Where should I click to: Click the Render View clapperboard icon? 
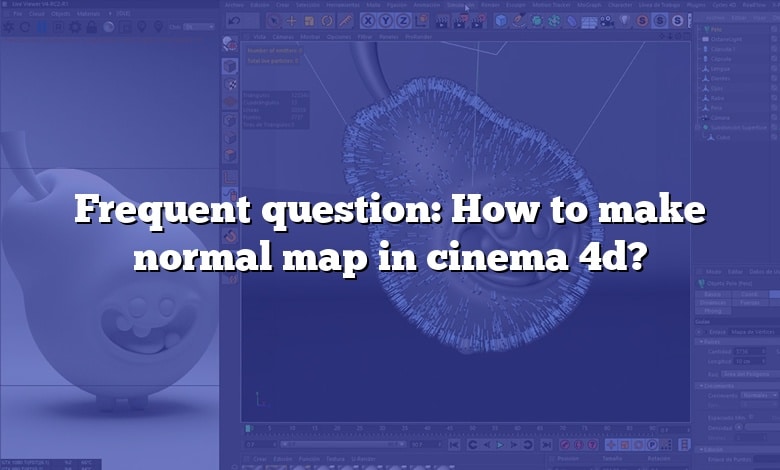[441, 21]
